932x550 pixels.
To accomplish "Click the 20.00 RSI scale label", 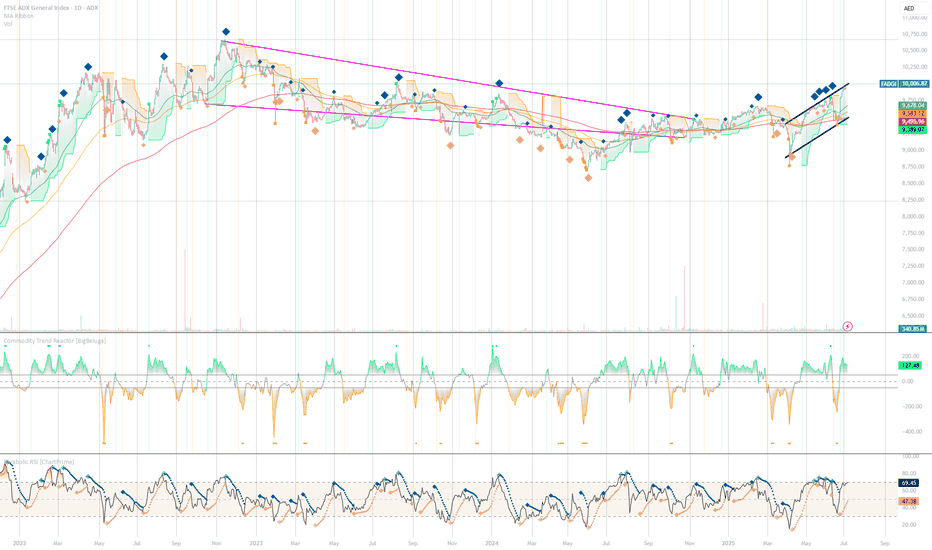I will point(910,524).
